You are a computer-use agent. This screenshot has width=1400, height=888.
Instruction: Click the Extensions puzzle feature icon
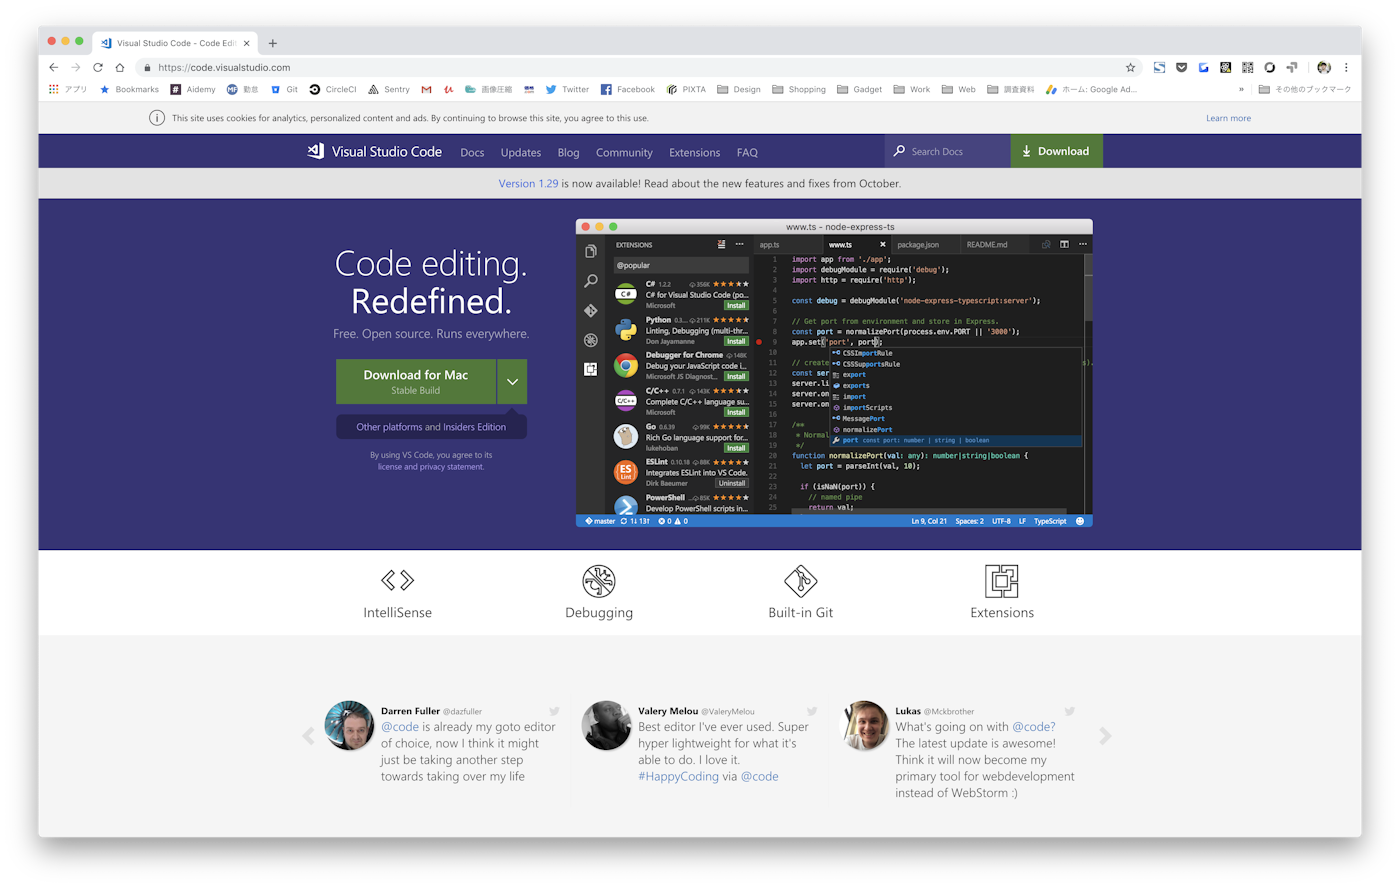(x=1002, y=581)
